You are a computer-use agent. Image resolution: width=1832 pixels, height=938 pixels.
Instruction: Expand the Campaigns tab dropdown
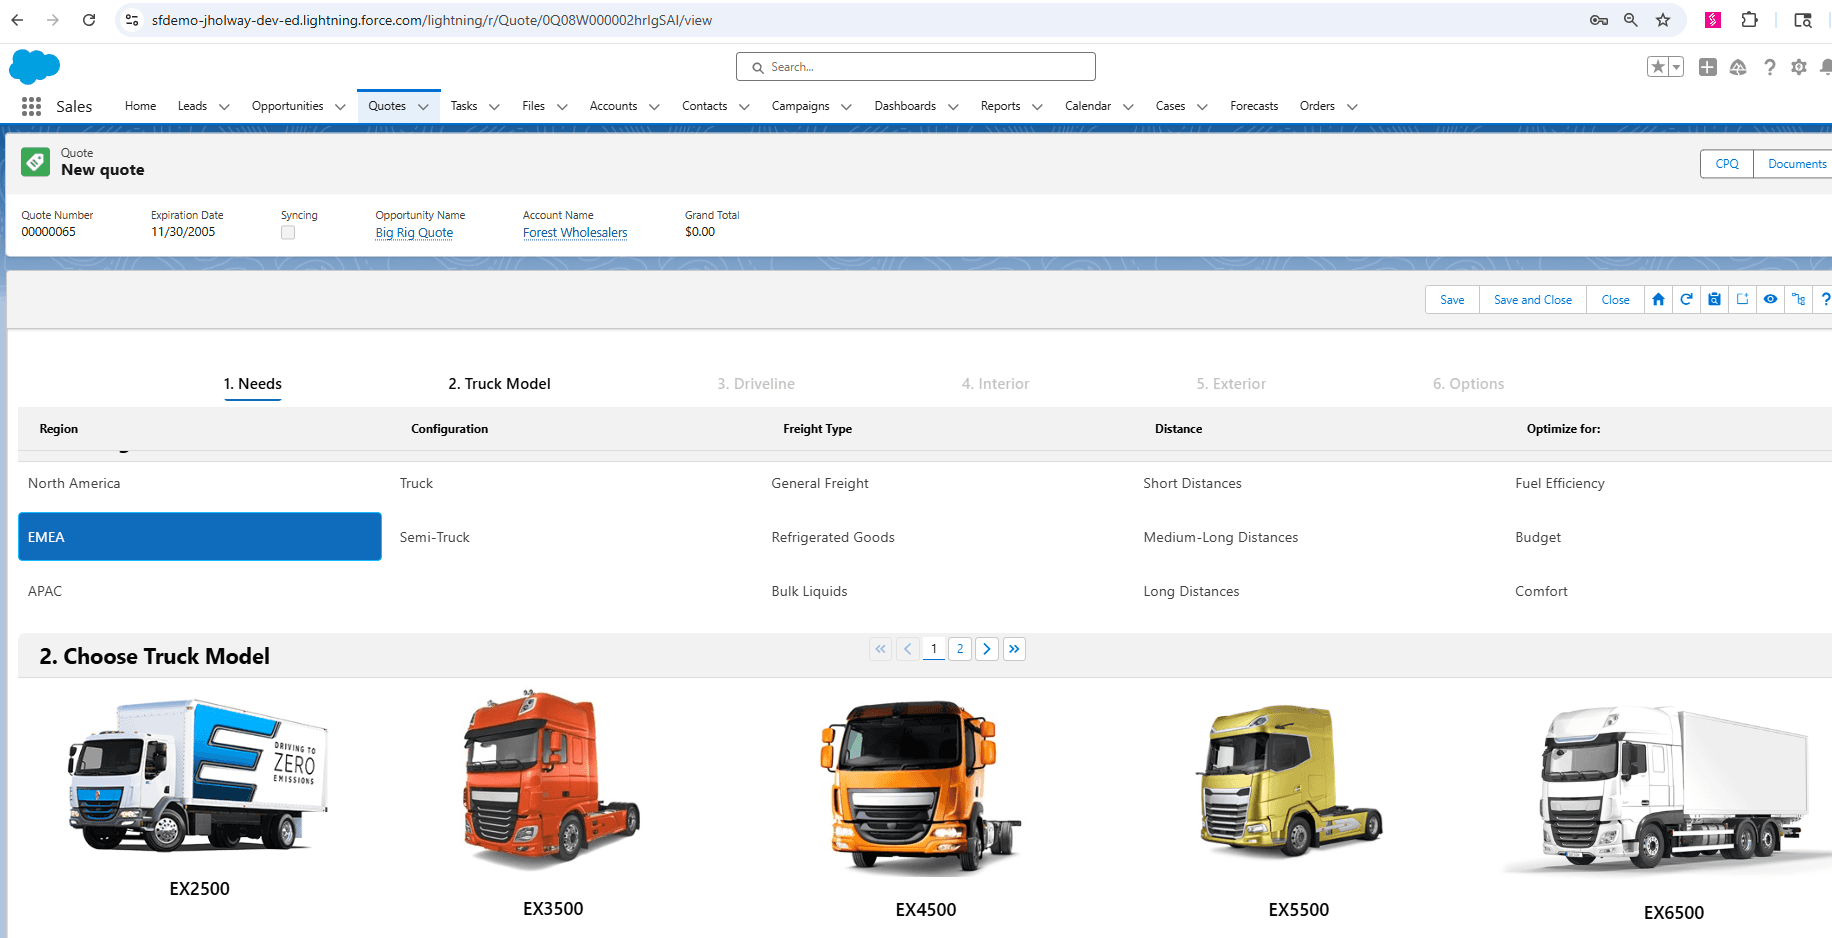[x=846, y=107]
